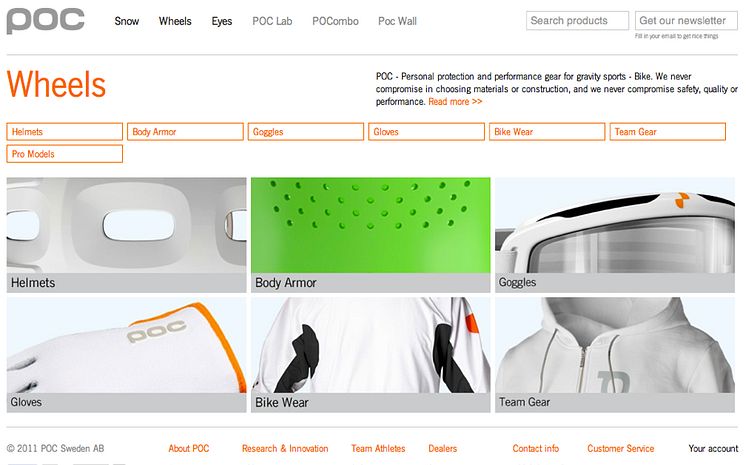Click the POC logo
The height and width of the screenshot is (465, 746).
point(45,21)
